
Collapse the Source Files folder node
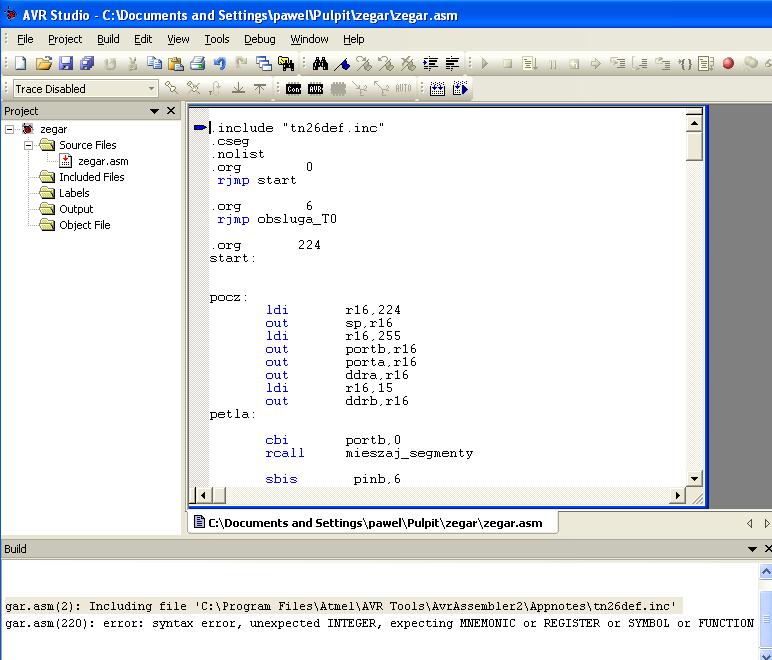[x=29, y=145]
